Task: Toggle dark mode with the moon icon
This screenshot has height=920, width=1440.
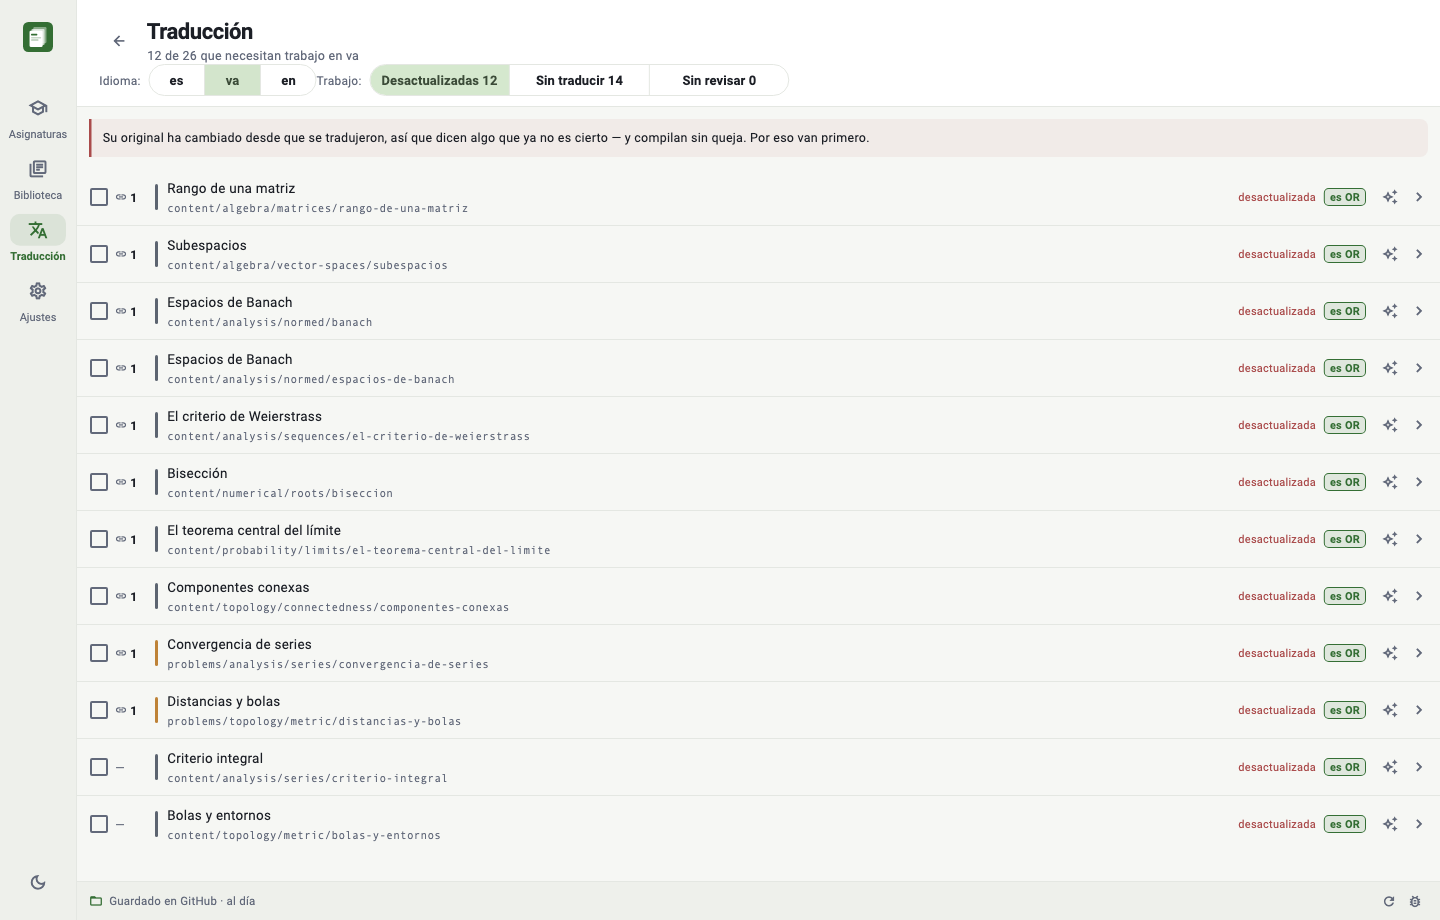Action: coord(38,882)
